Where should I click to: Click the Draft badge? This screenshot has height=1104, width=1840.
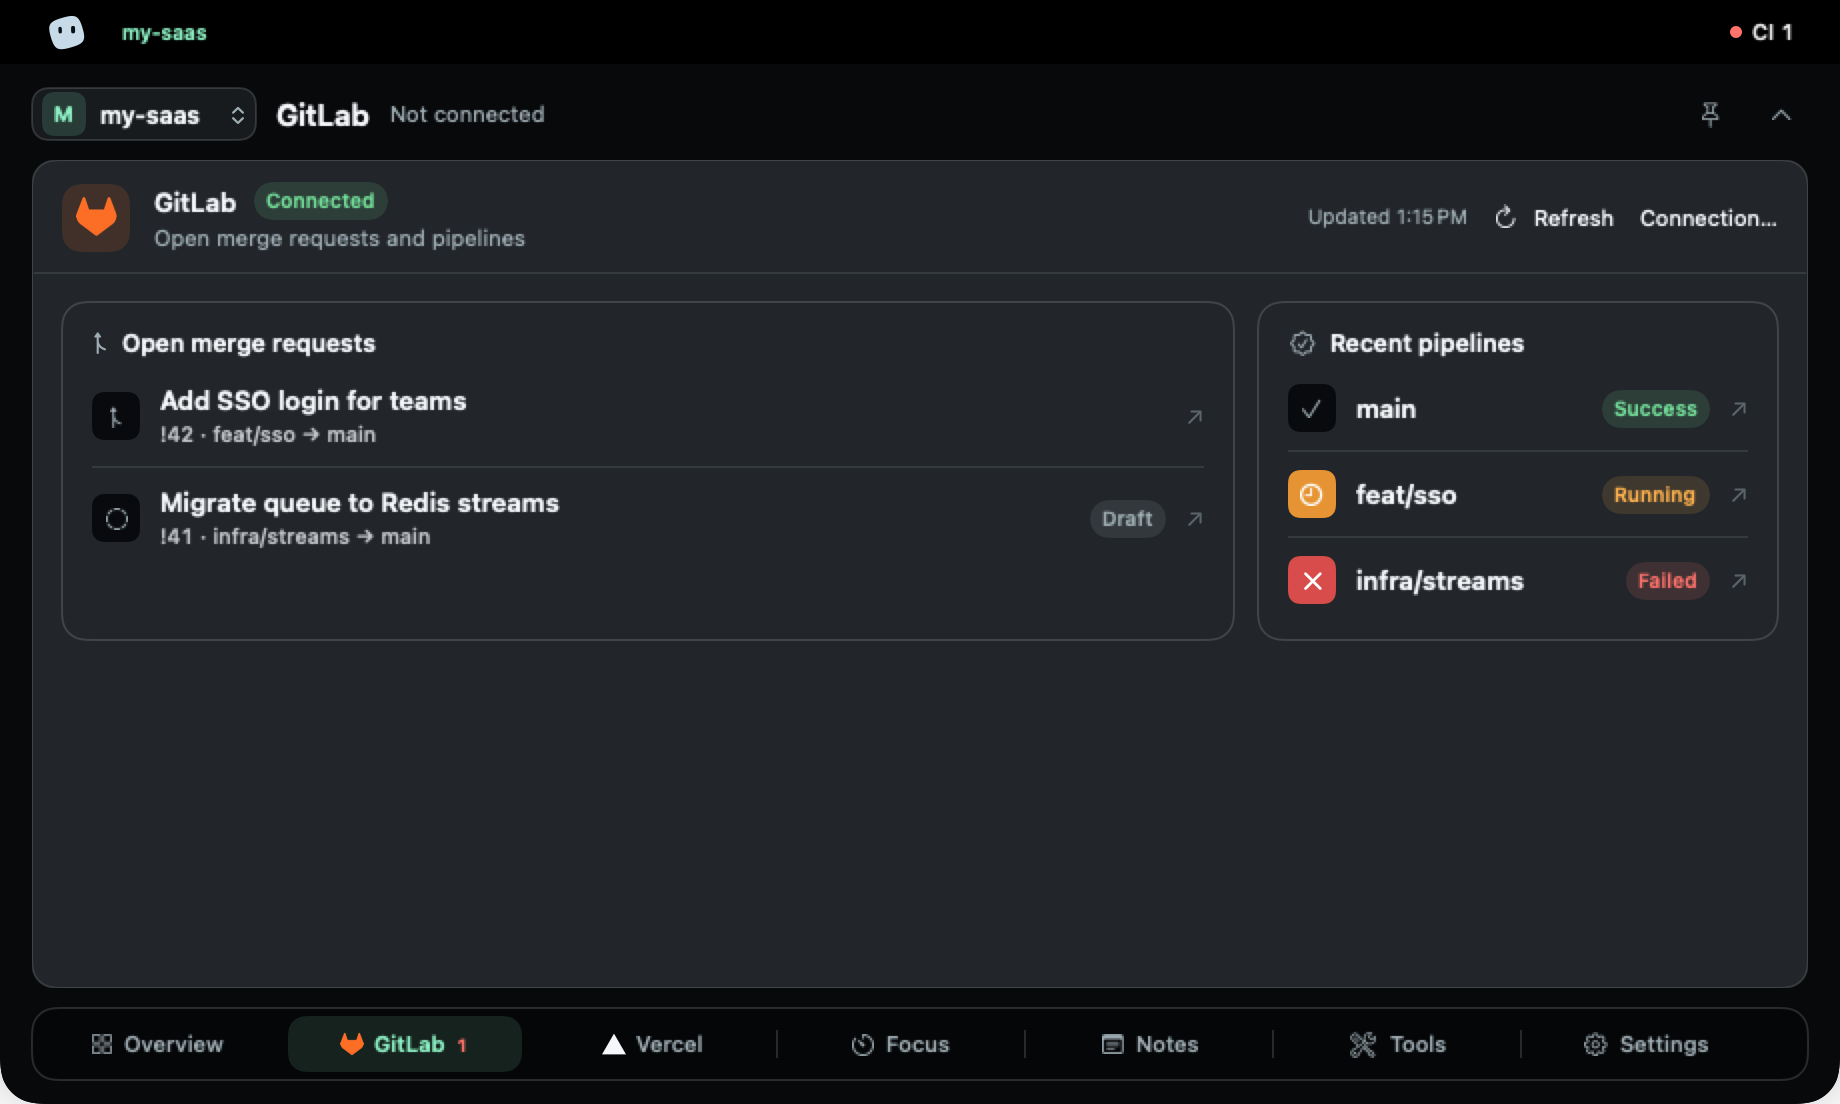[x=1127, y=519]
